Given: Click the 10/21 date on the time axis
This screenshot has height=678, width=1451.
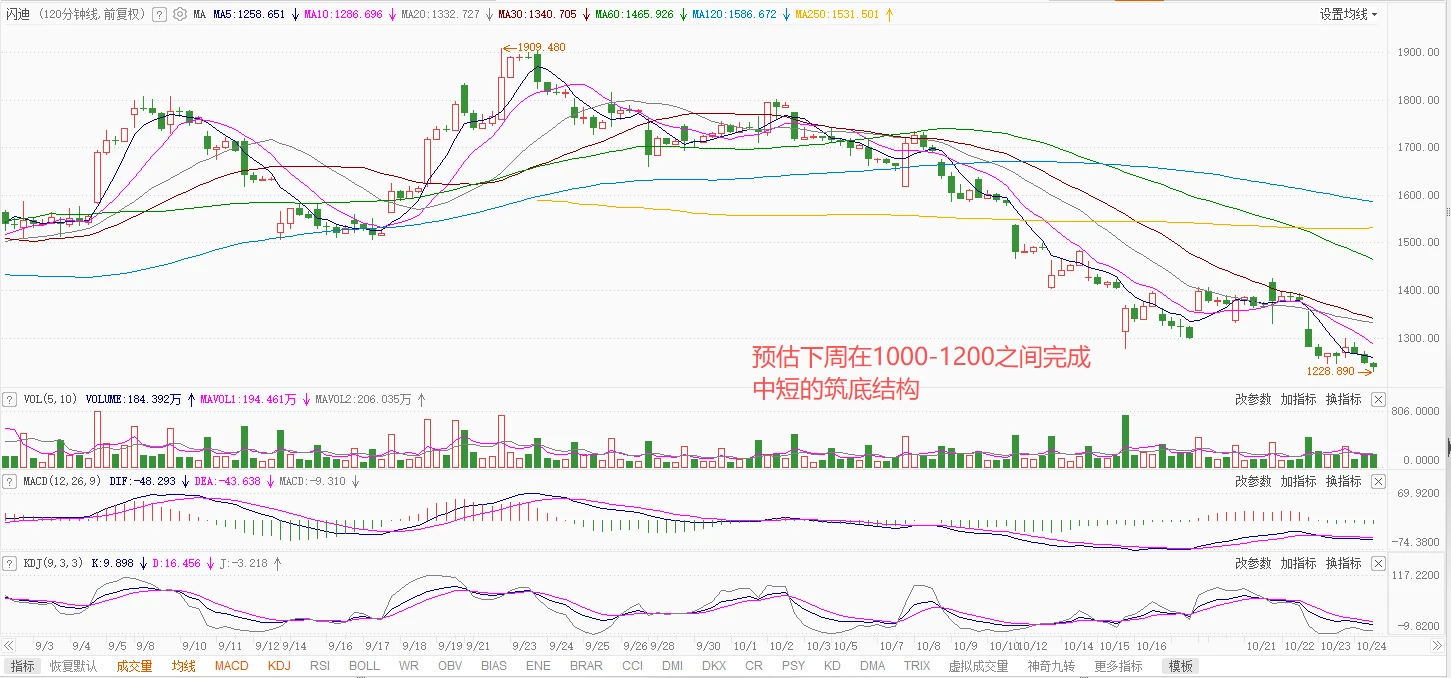Looking at the screenshot, I should (1259, 646).
